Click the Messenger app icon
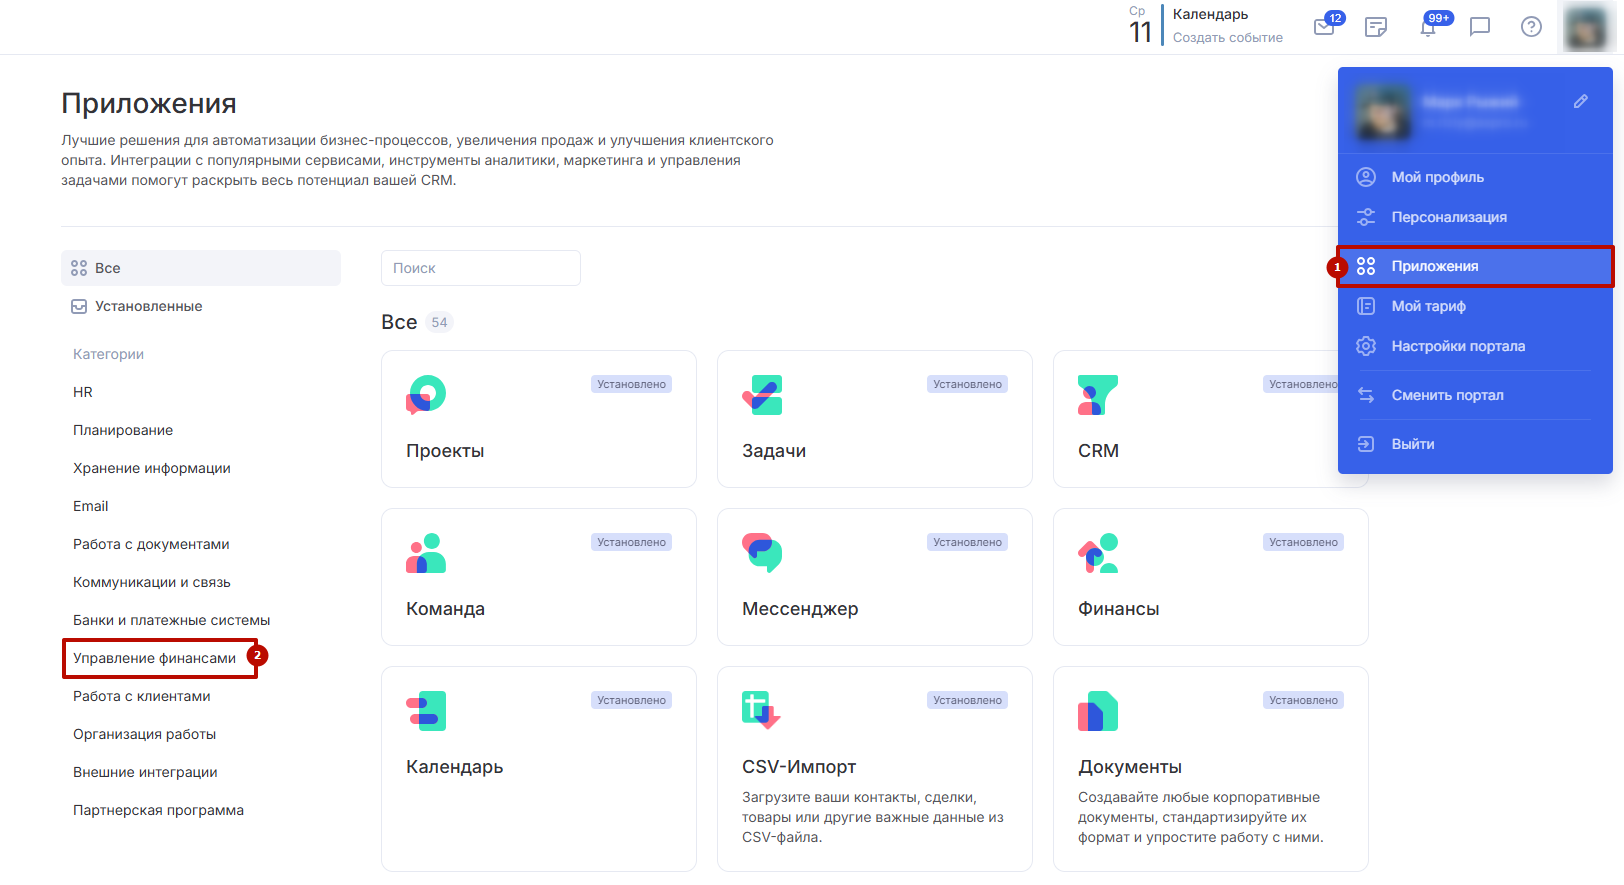Viewport: 1624px width, 885px height. (762, 553)
